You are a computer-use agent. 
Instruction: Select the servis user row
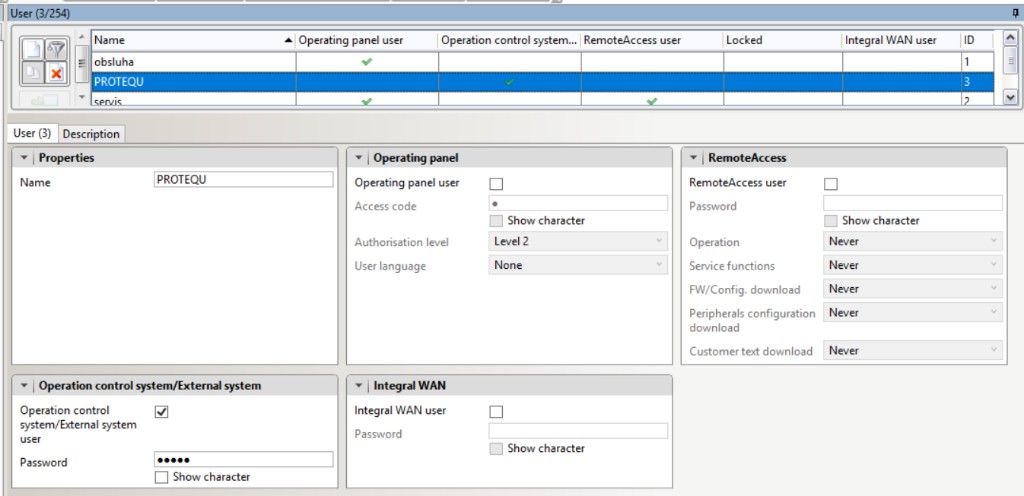click(542, 99)
